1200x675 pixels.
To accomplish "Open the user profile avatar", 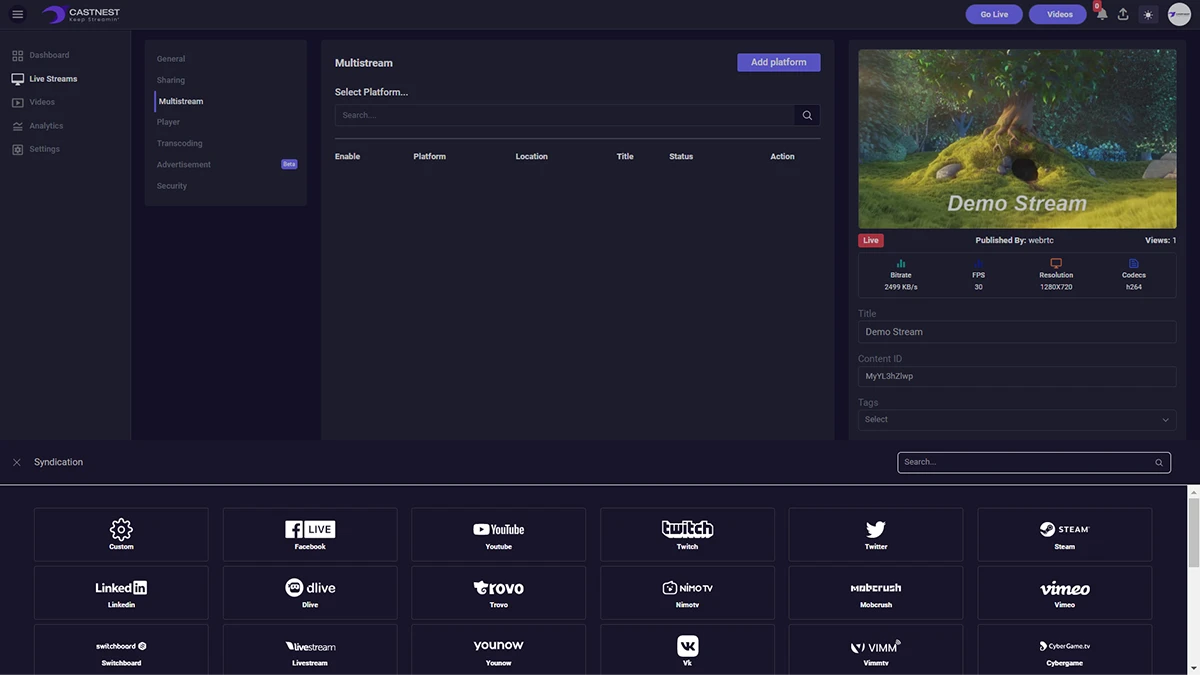I will (1179, 14).
